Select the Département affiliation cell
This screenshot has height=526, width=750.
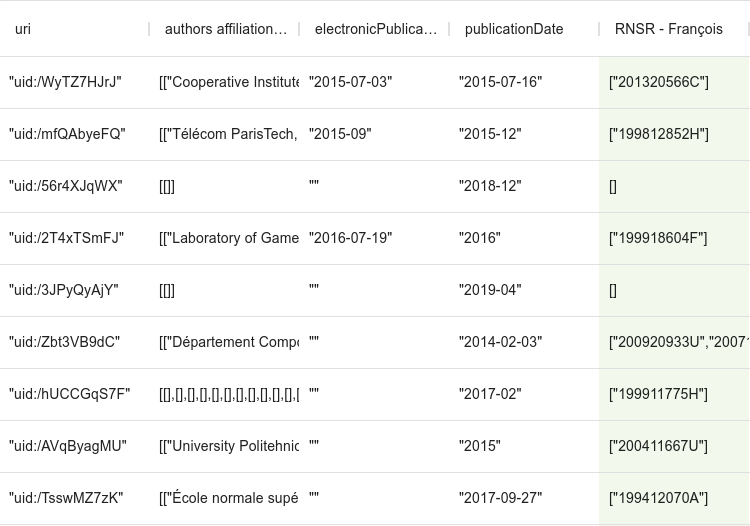pos(229,342)
